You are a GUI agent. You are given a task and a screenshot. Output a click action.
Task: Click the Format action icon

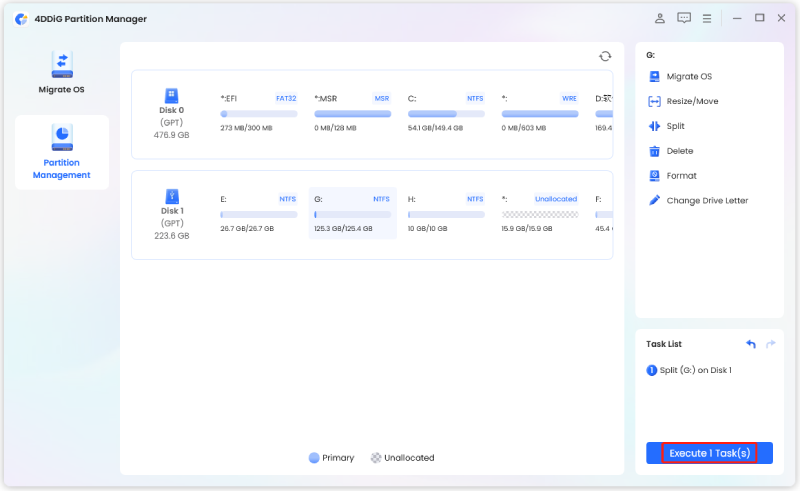coord(654,176)
